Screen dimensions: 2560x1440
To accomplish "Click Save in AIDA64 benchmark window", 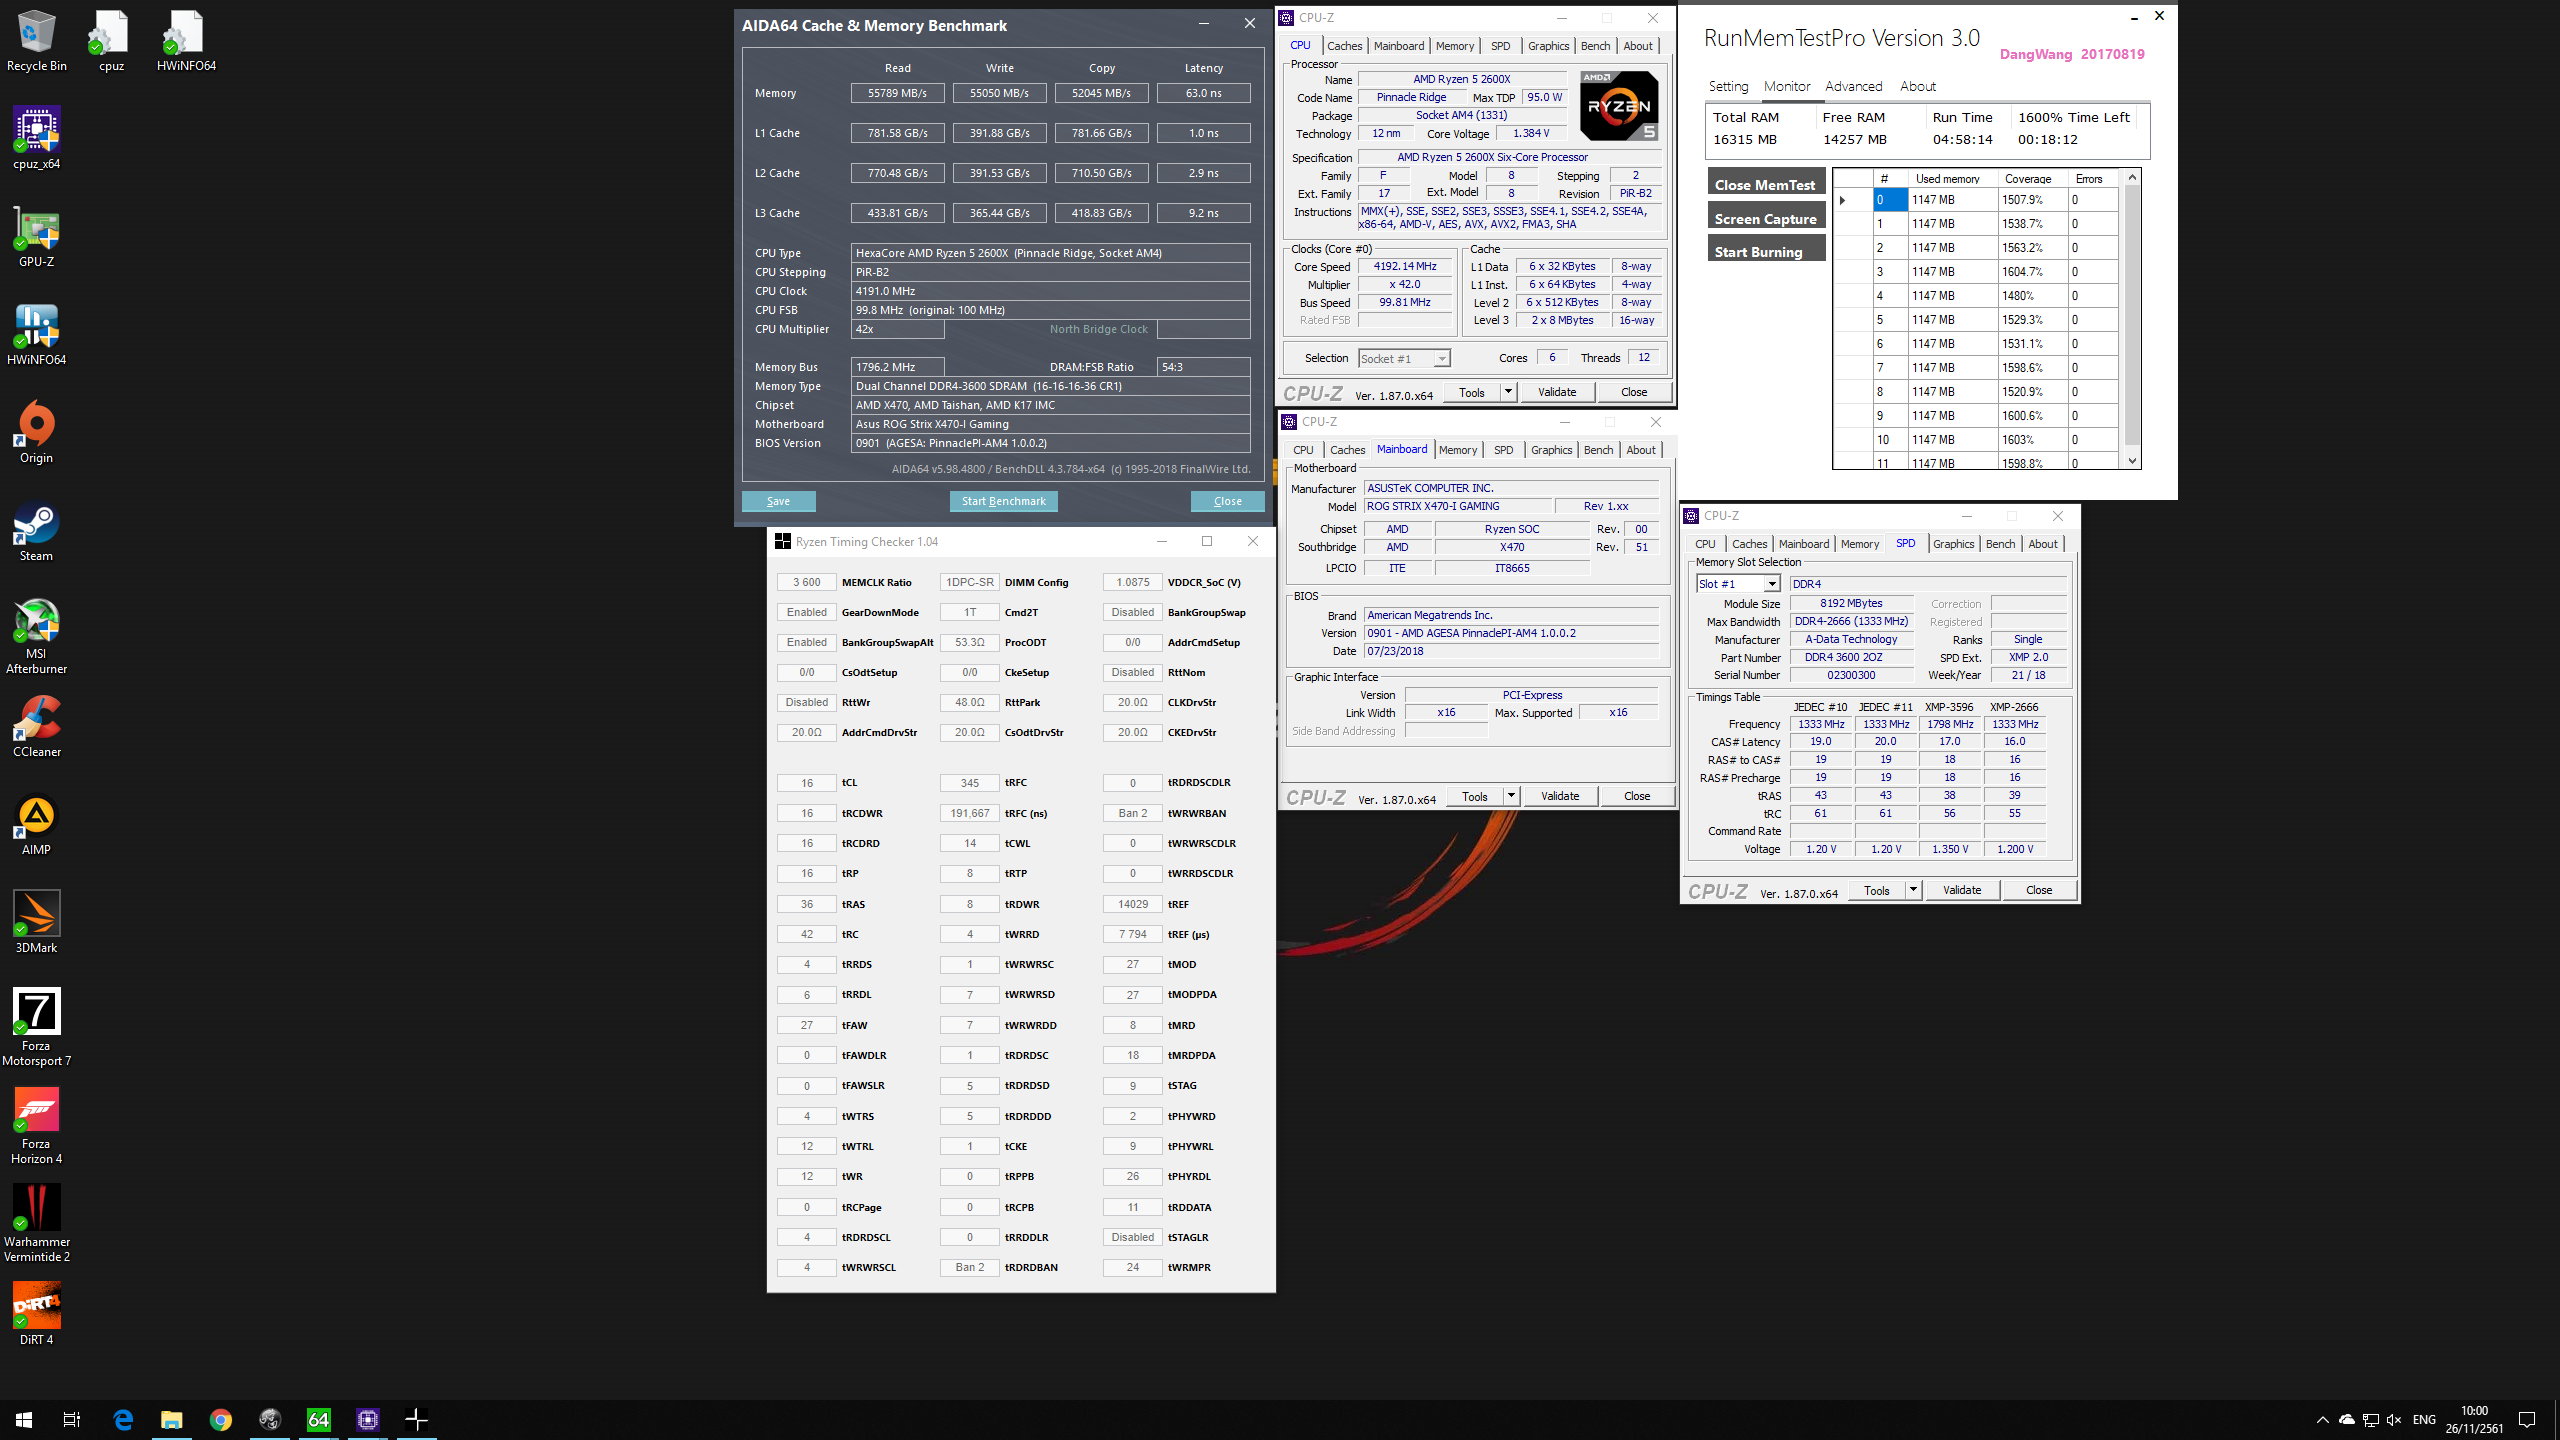I will 778,501.
